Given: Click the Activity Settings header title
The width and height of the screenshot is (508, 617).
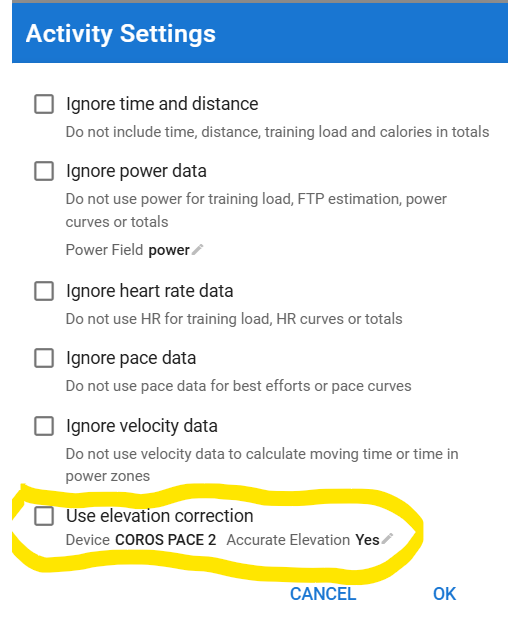Looking at the screenshot, I should coord(121,33).
